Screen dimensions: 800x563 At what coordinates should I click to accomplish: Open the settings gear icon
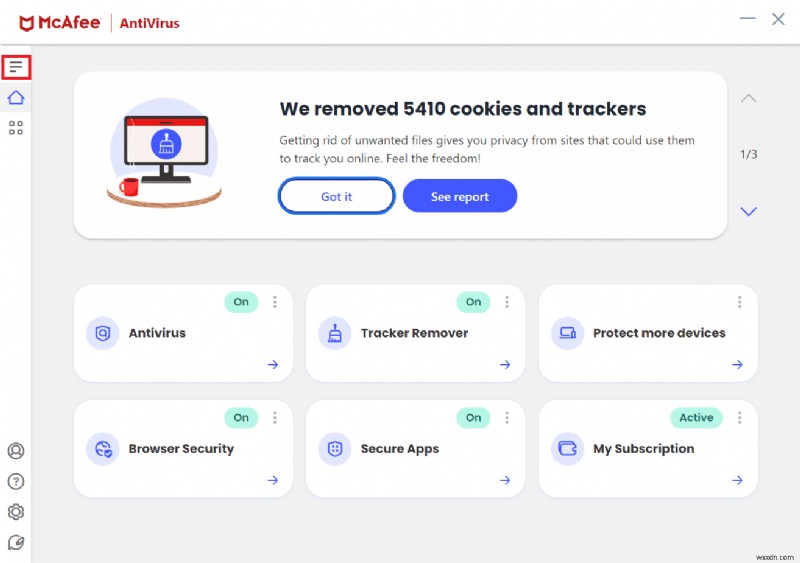tap(16, 511)
